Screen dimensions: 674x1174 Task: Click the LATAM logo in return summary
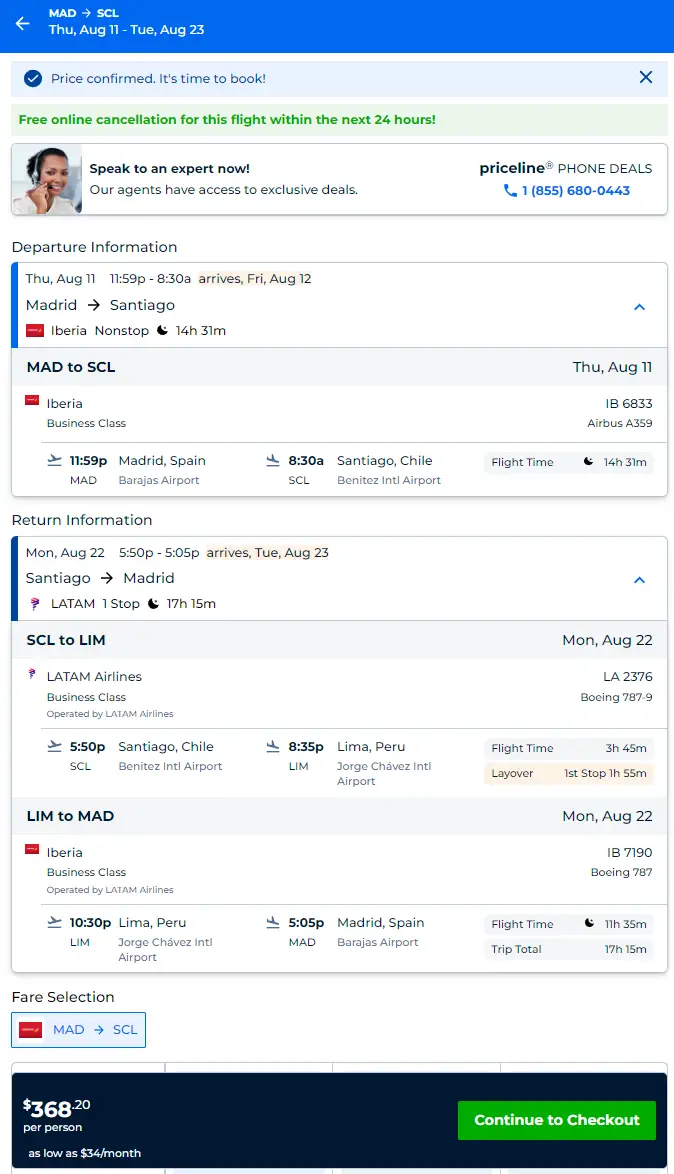(x=35, y=604)
